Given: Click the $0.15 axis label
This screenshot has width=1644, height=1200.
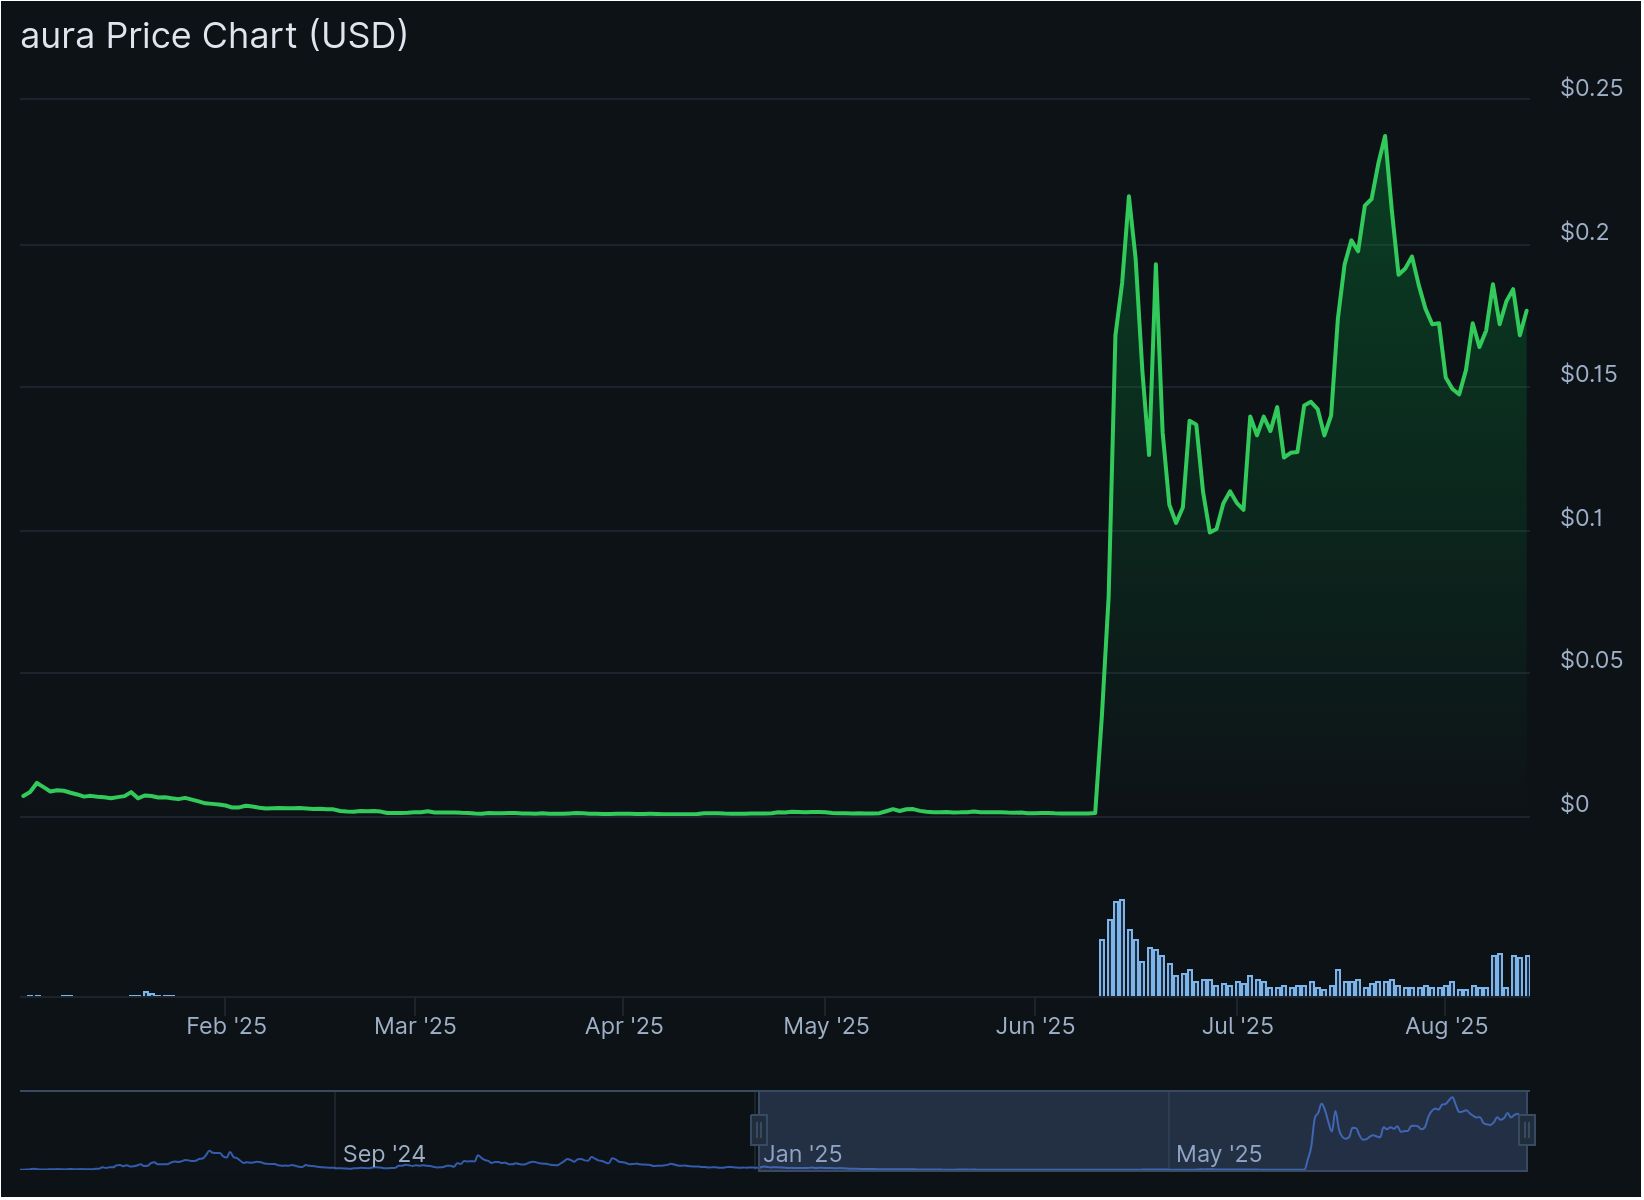Looking at the screenshot, I should coord(1588,374).
